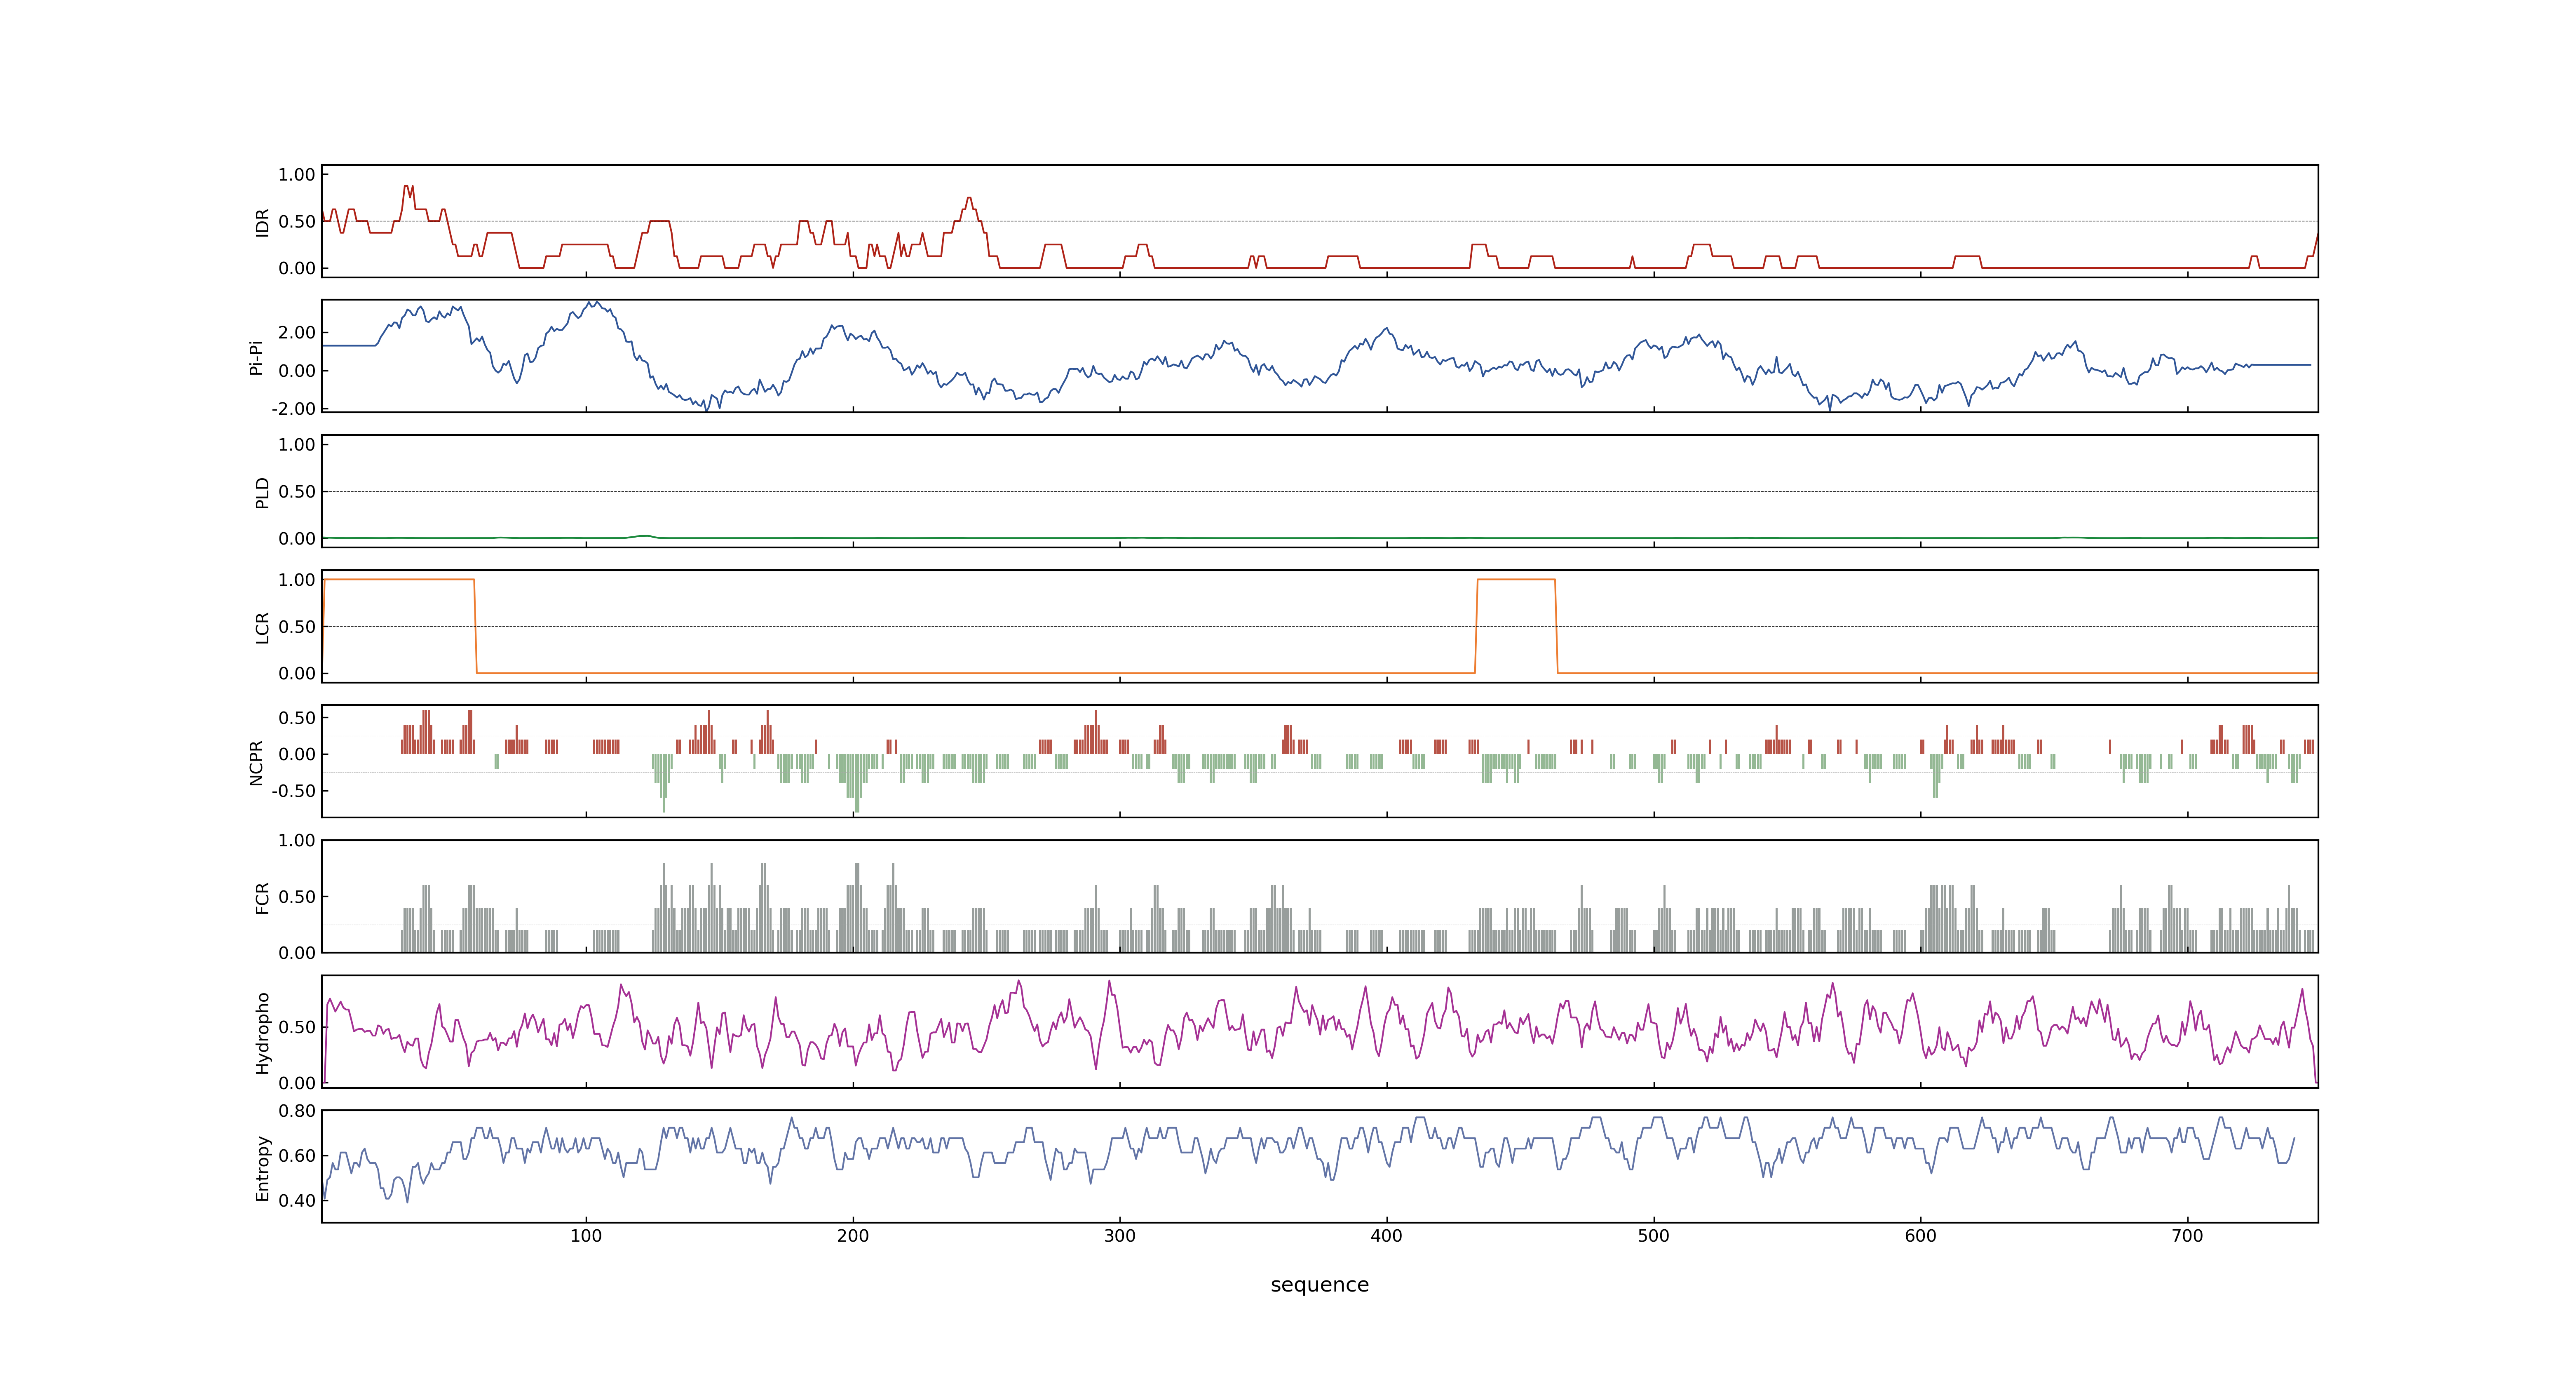Viewport: 2576px width, 1374px height.
Task: Click the LCR y-axis label
Action: (x=263, y=627)
